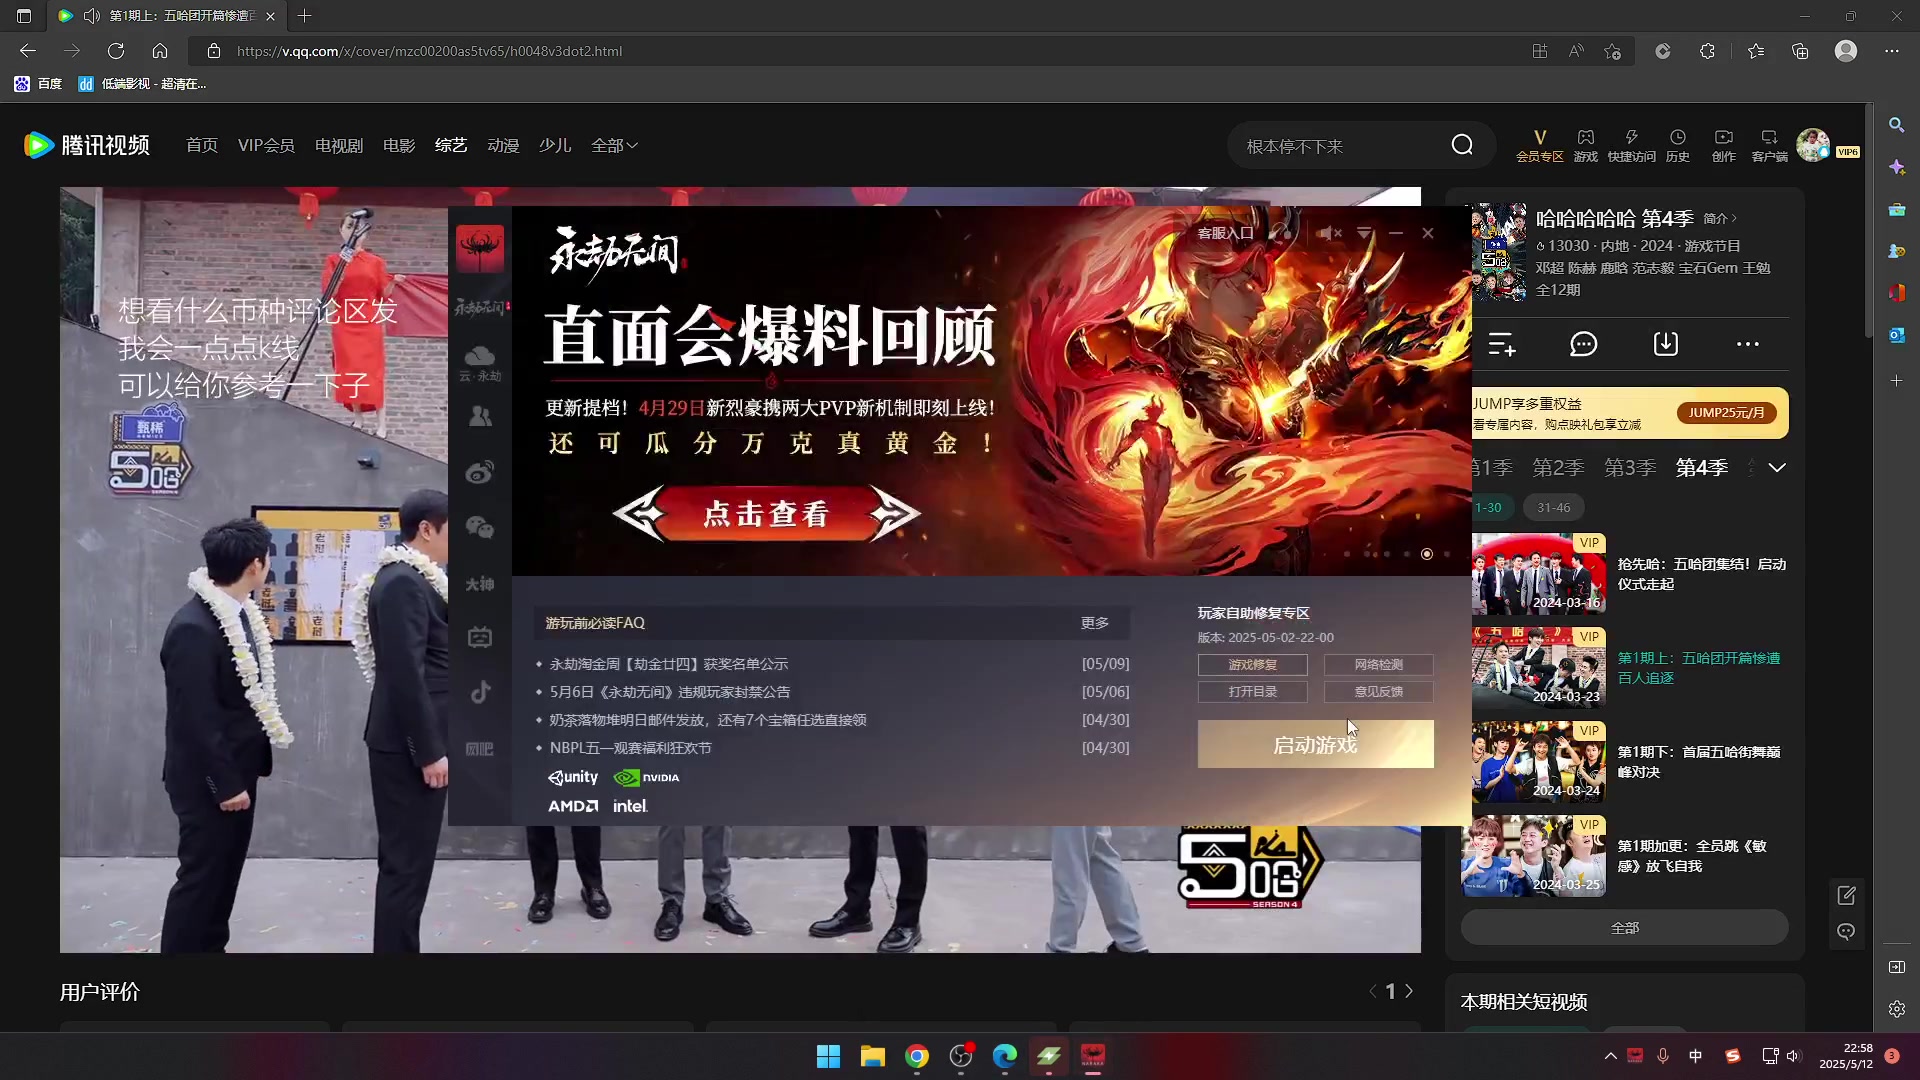Expand 简介 for 哈哈哈哈哈 第4季
This screenshot has height=1080, width=1920.
point(1720,219)
